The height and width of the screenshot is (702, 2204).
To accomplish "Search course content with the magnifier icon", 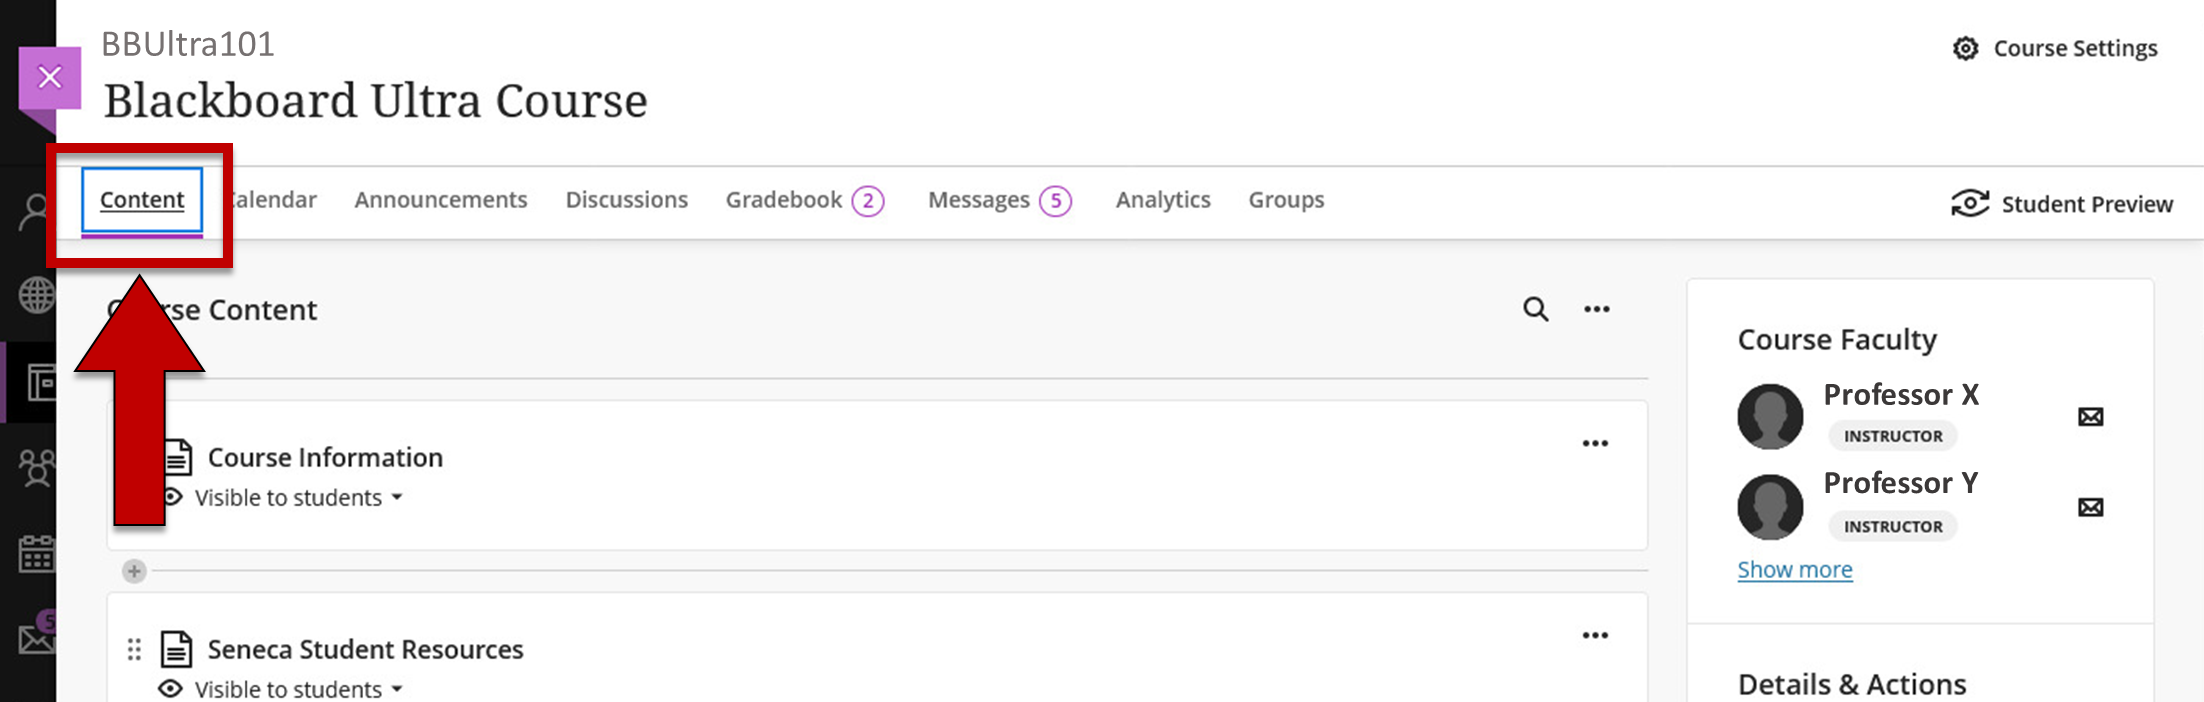I will 1536,309.
